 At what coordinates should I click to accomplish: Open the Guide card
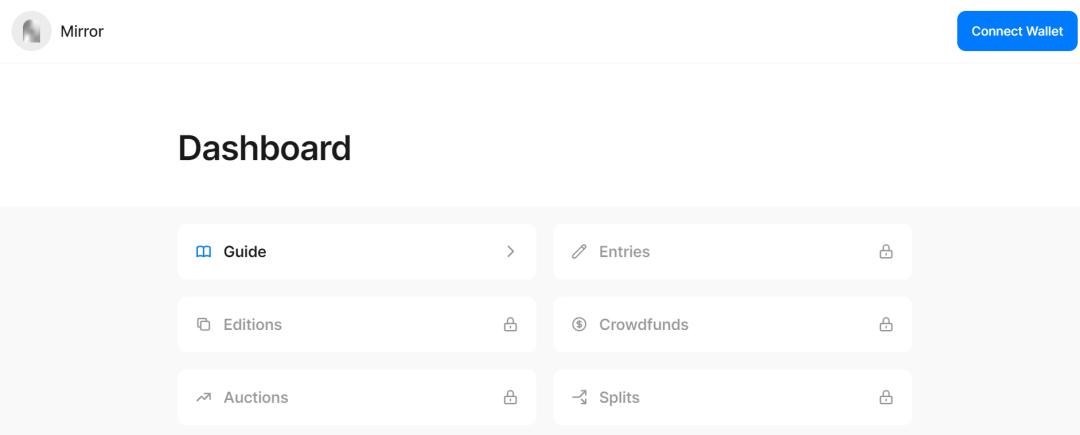[x=356, y=252]
